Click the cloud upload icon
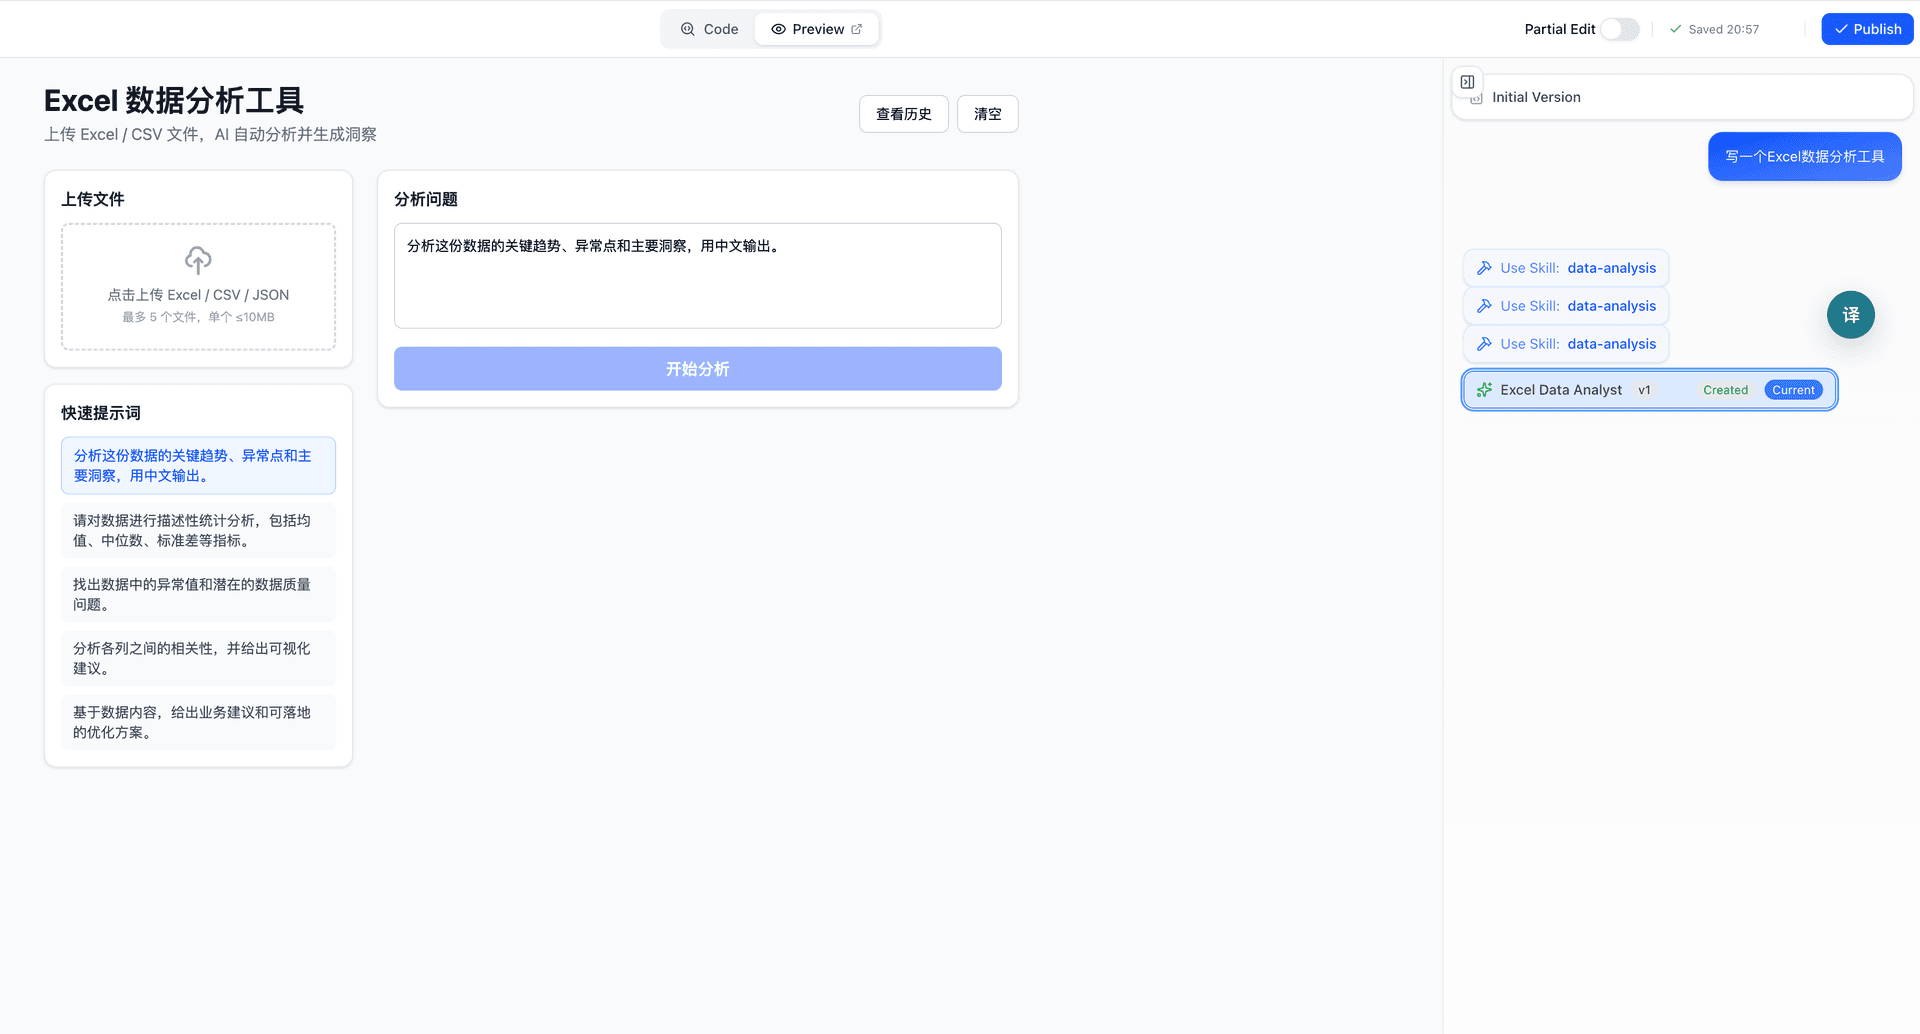The height and width of the screenshot is (1034, 1920). click(198, 260)
